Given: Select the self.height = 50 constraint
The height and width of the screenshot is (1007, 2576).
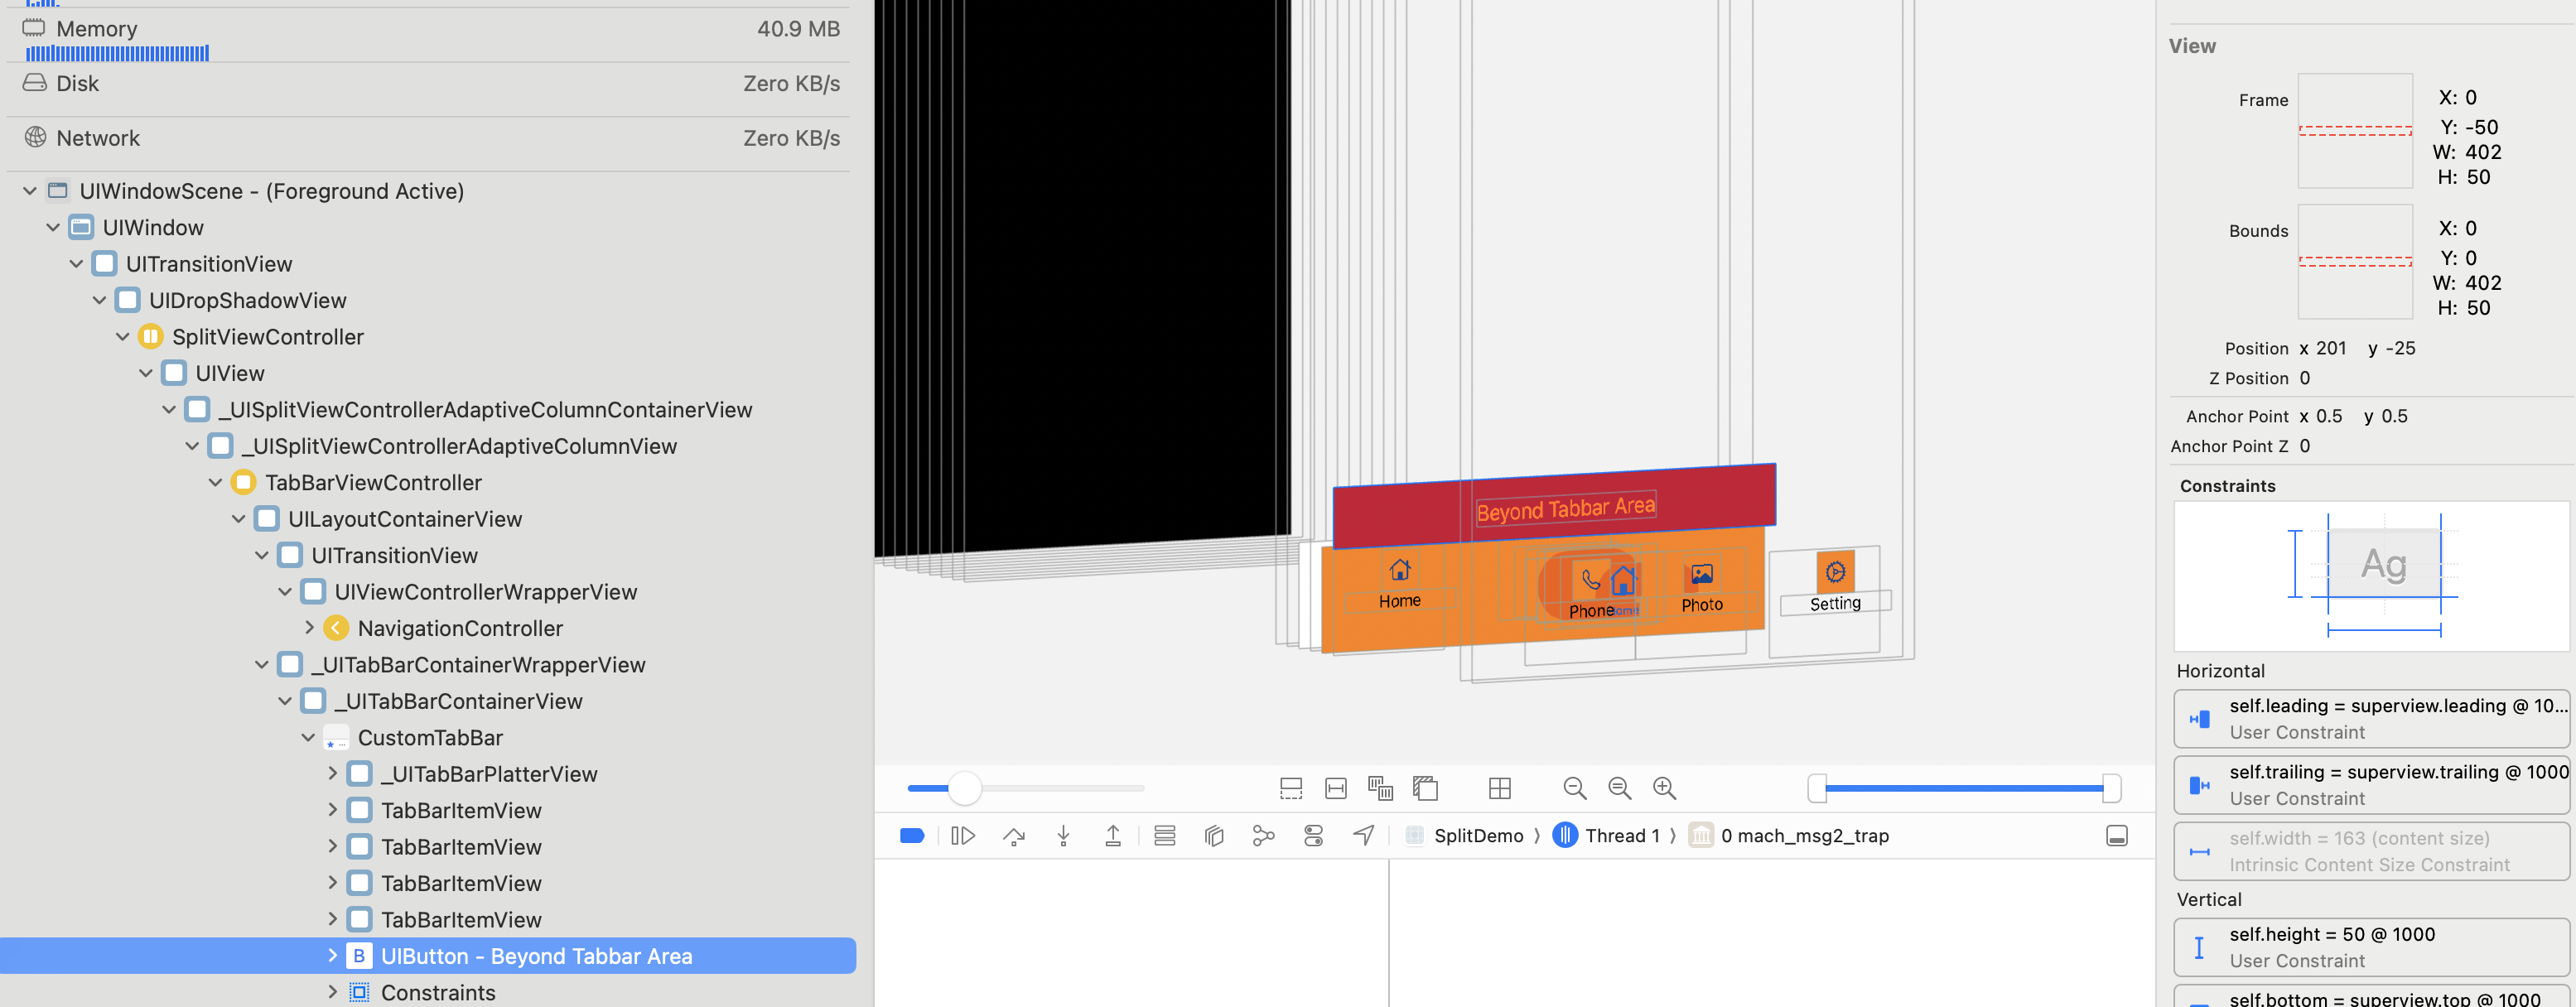Looking at the screenshot, I should click(x=2370, y=947).
